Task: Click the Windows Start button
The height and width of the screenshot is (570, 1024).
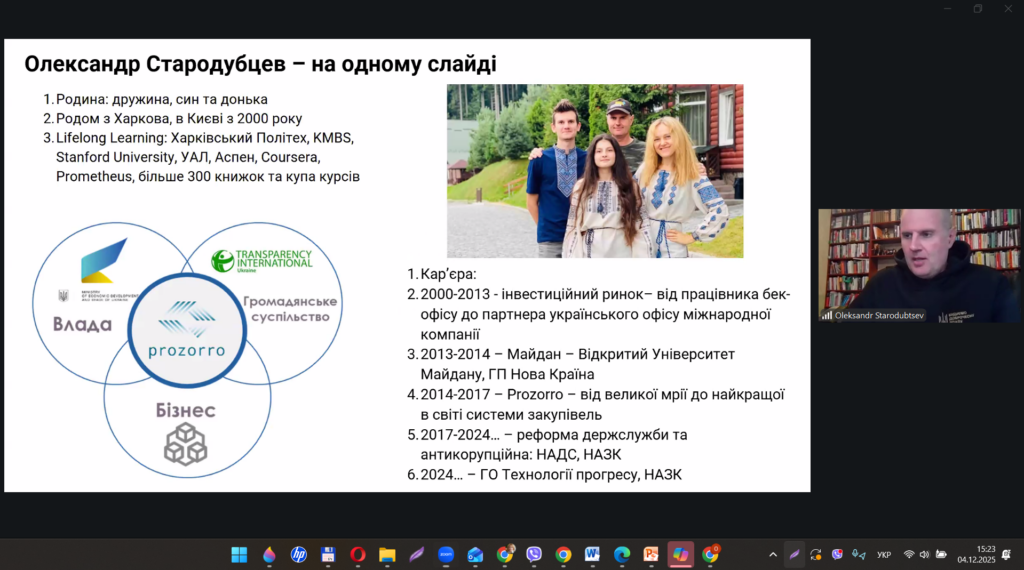Action: point(239,554)
